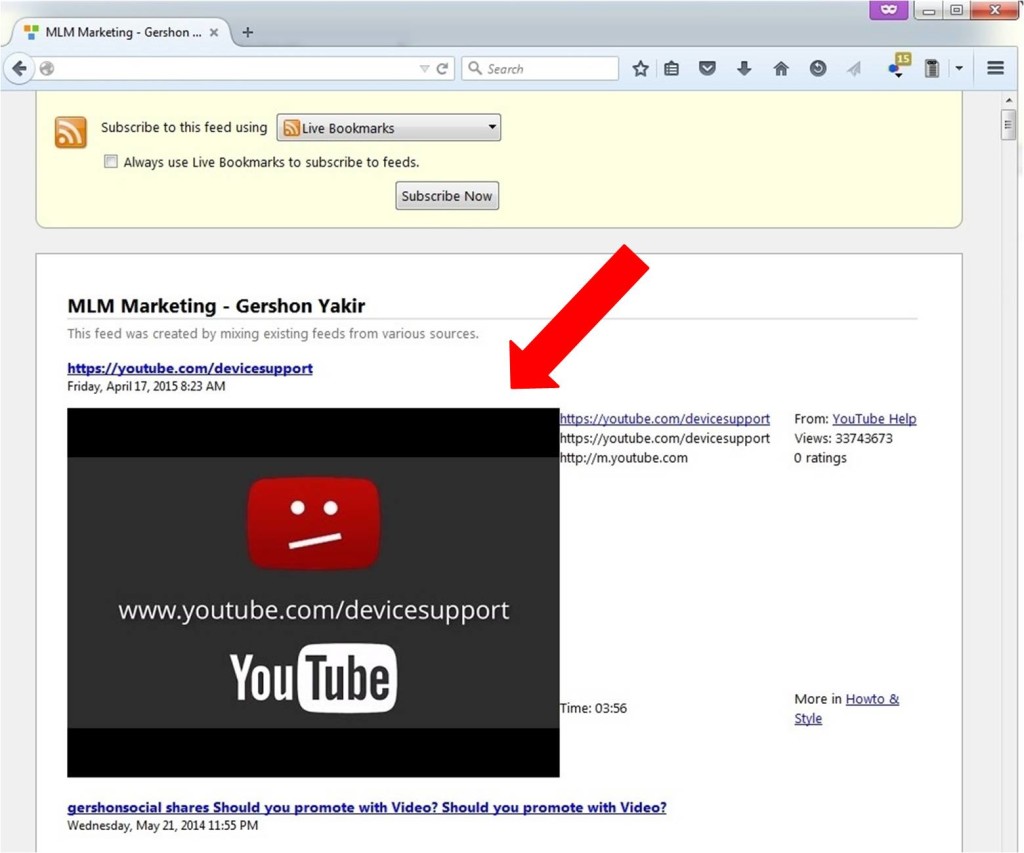1024x853 pixels.
Task: Expand the dropdown arrow next to trash icon
Action: 959,68
